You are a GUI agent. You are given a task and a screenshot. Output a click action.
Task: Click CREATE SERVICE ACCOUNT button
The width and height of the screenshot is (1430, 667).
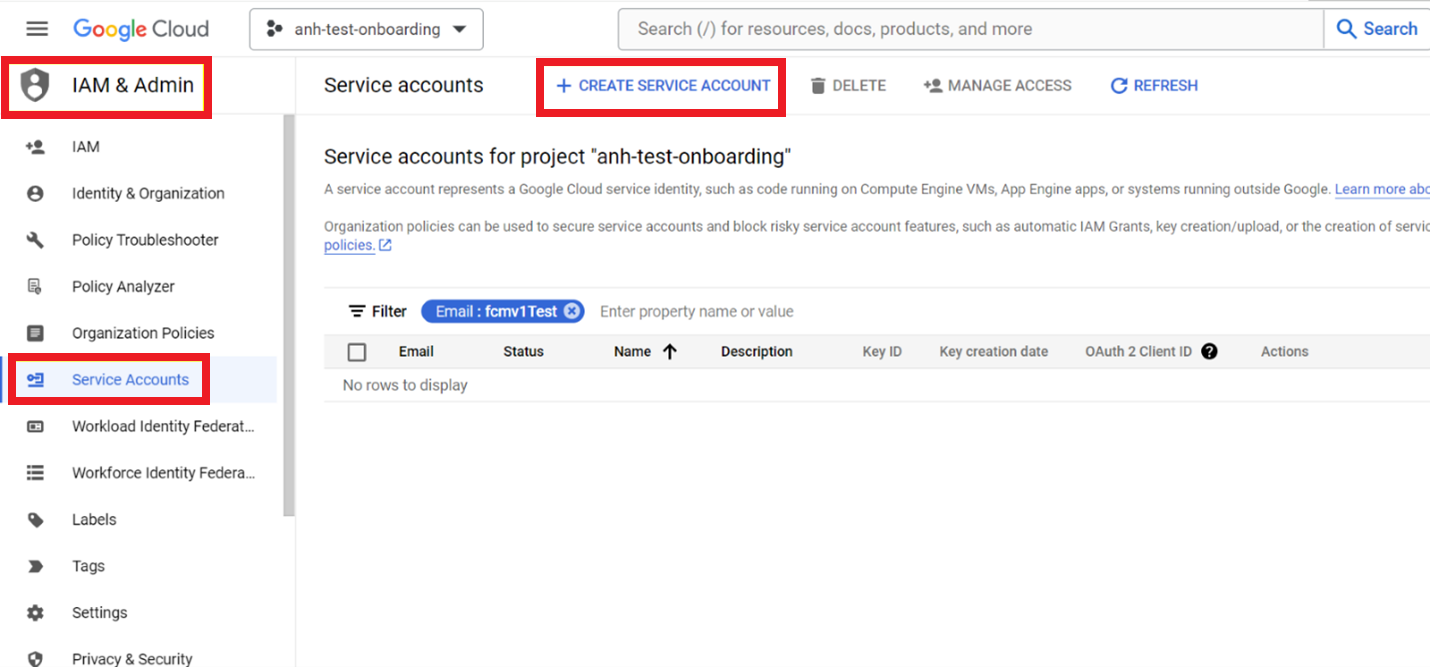coord(662,86)
